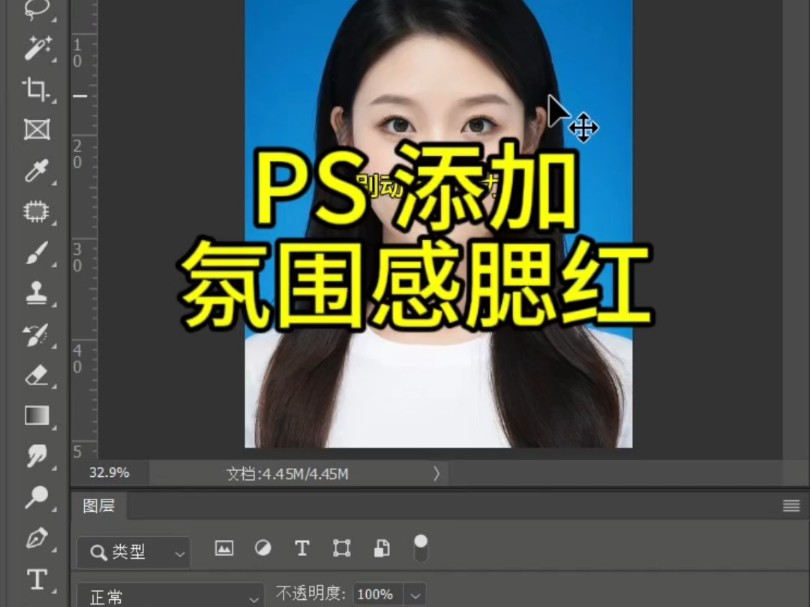Viewport: 810px width, 607px height.
Task: Select the Frame tool
Action: click(35, 130)
